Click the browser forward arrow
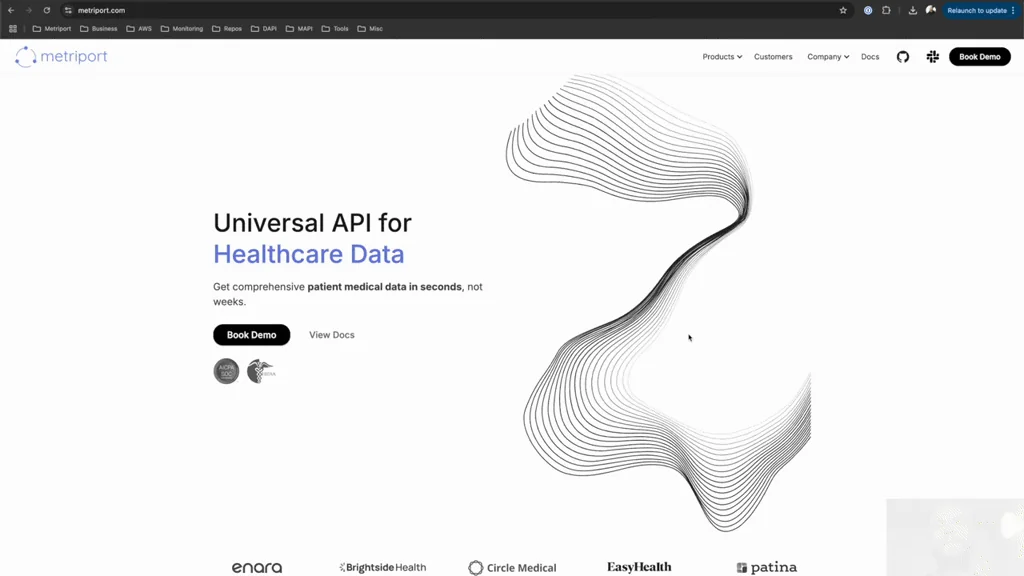Image resolution: width=1024 pixels, height=576 pixels. [x=29, y=10]
